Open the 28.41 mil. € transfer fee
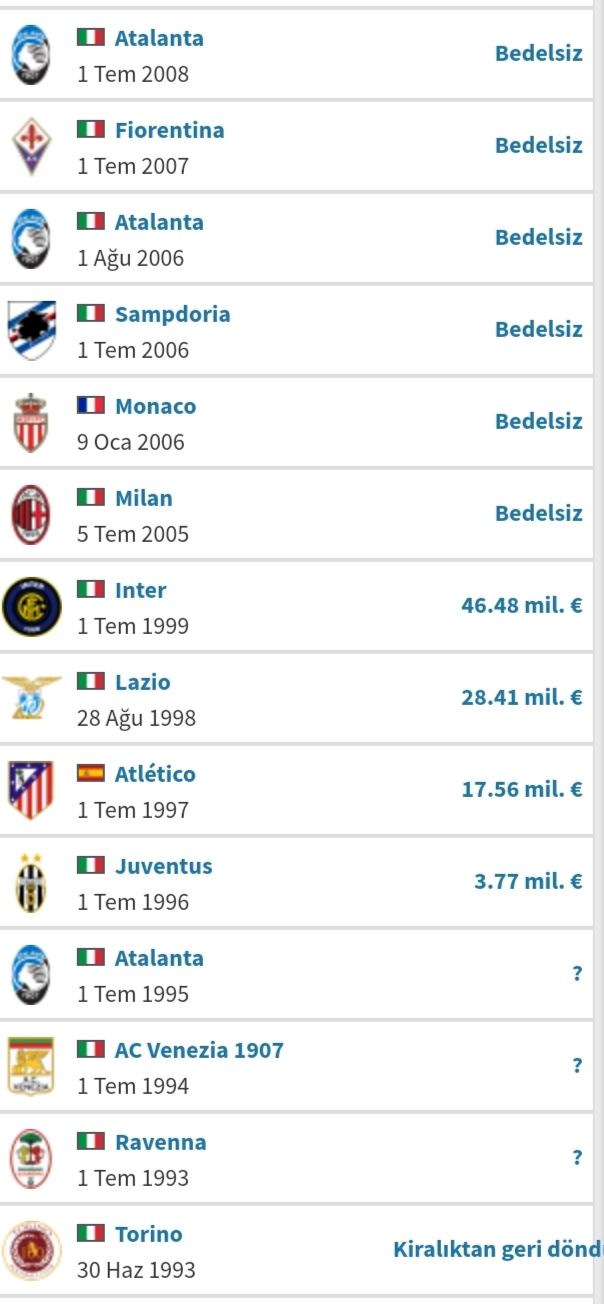Image resolution: width=604 pixels, height=1304 pixels. pyautogui.click(x=522, y=697)
